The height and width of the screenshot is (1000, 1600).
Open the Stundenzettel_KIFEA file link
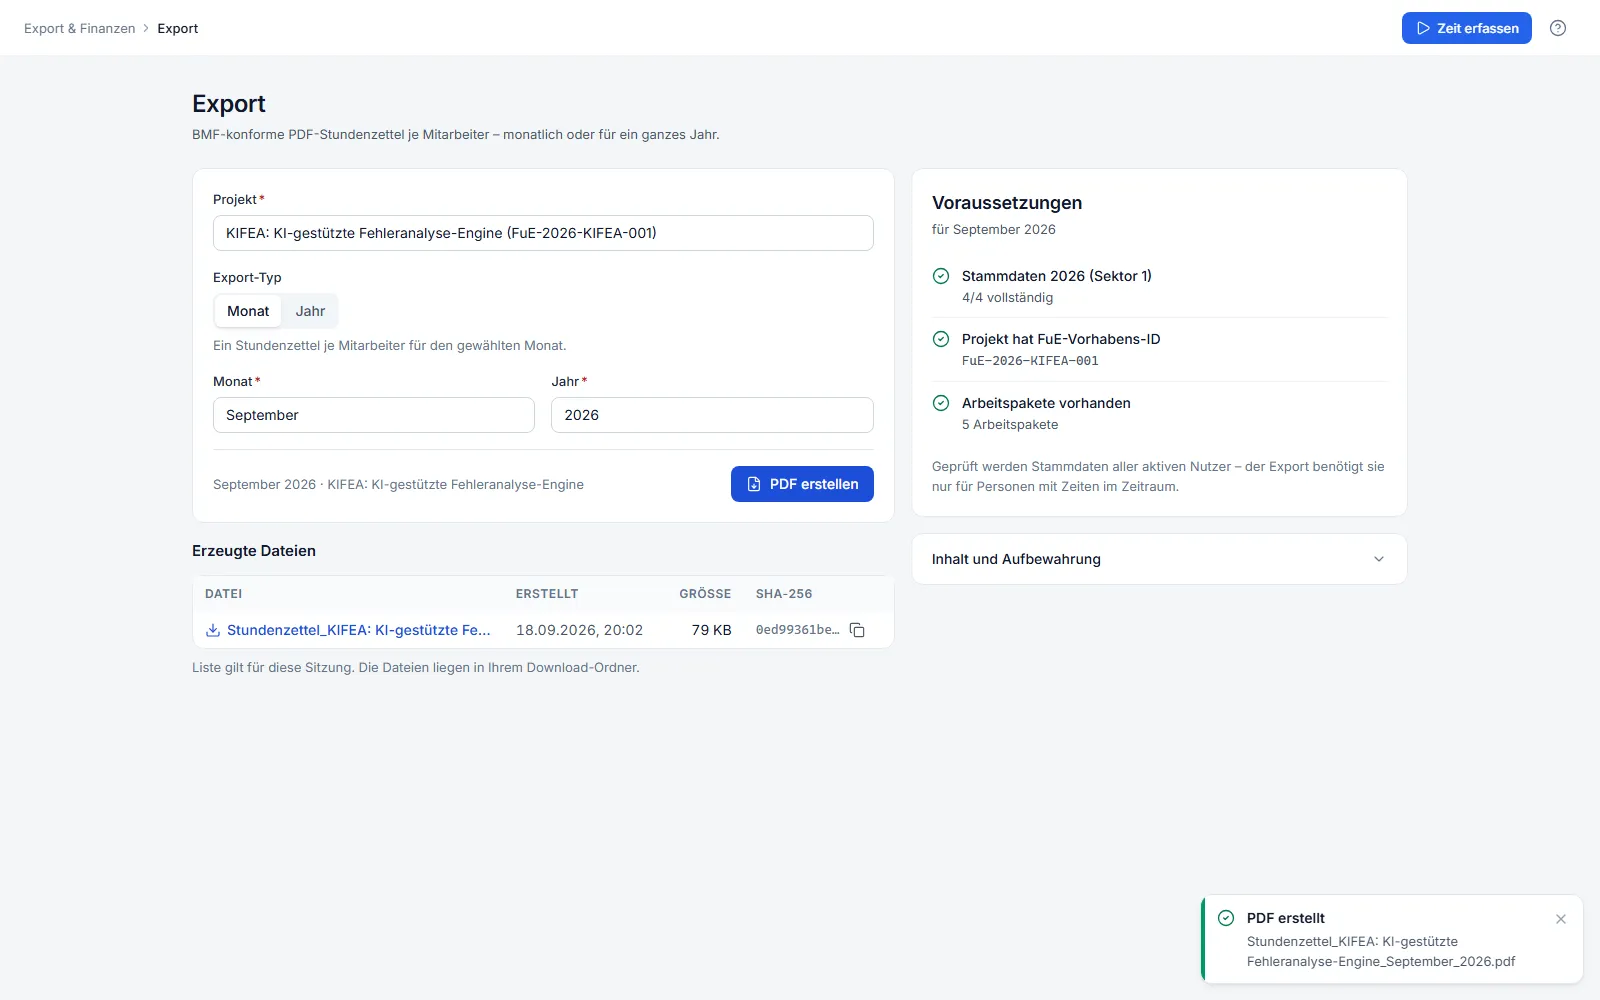pos(359,630)
